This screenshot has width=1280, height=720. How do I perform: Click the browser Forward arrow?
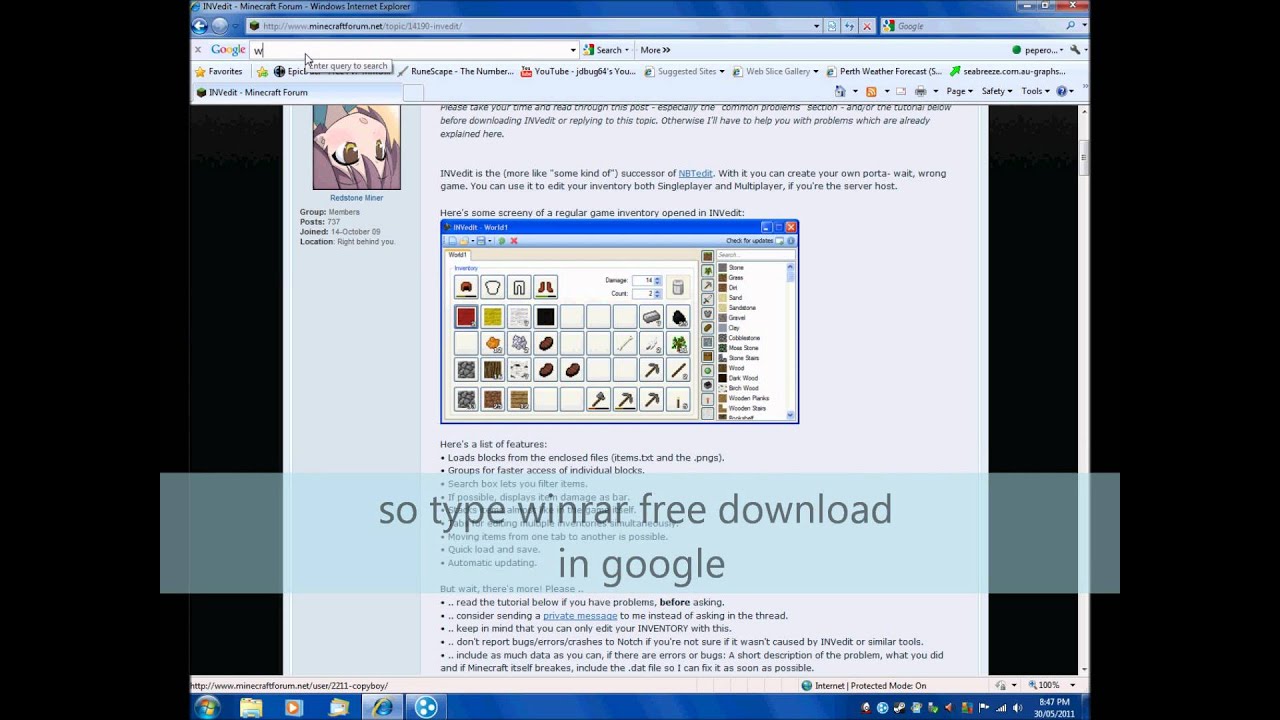pyautogui.click(x=220, y=26)
